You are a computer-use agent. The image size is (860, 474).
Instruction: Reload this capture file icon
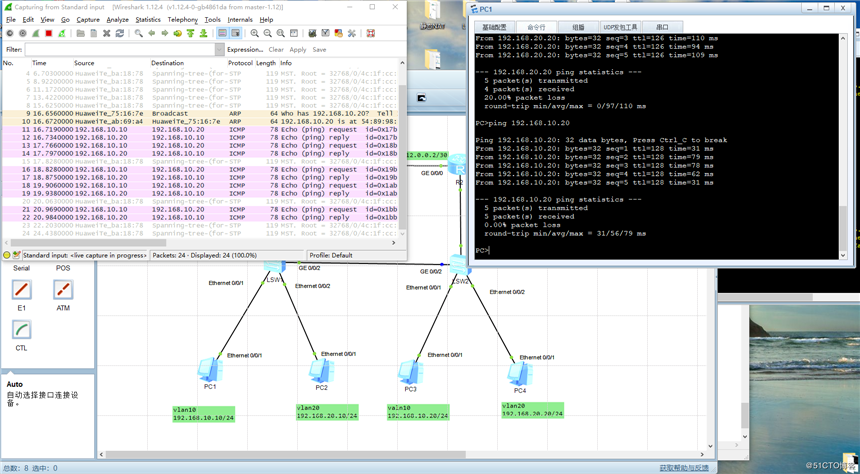pyautogui.click(x=120, y=33)
